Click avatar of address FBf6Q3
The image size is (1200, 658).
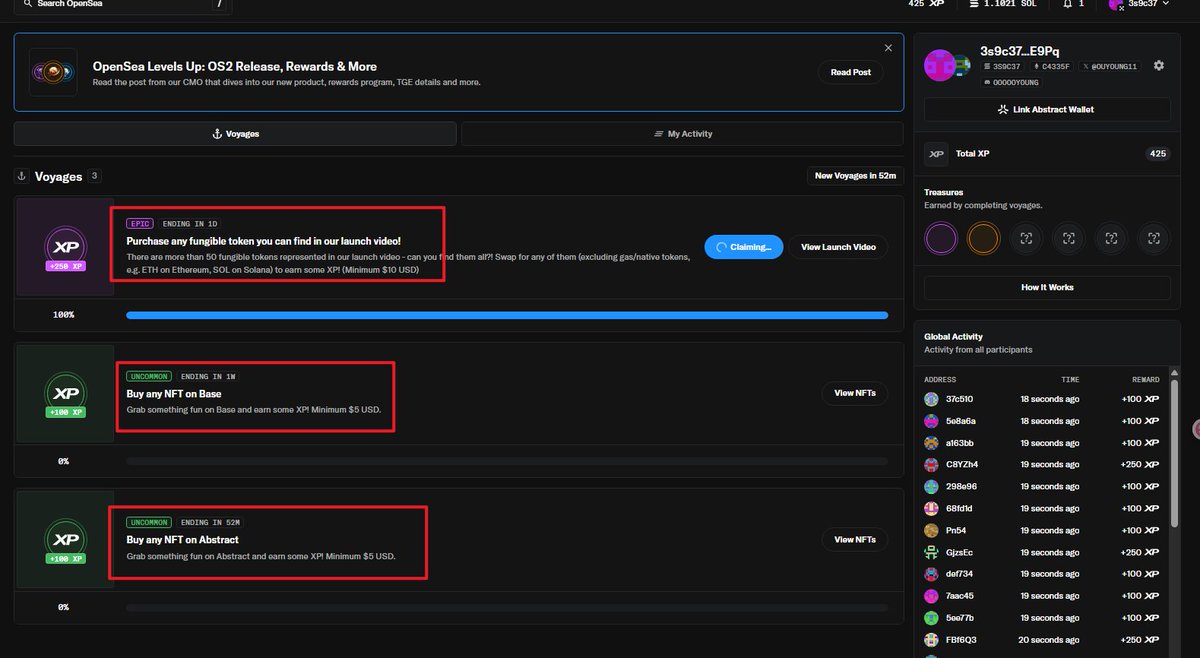932,640
